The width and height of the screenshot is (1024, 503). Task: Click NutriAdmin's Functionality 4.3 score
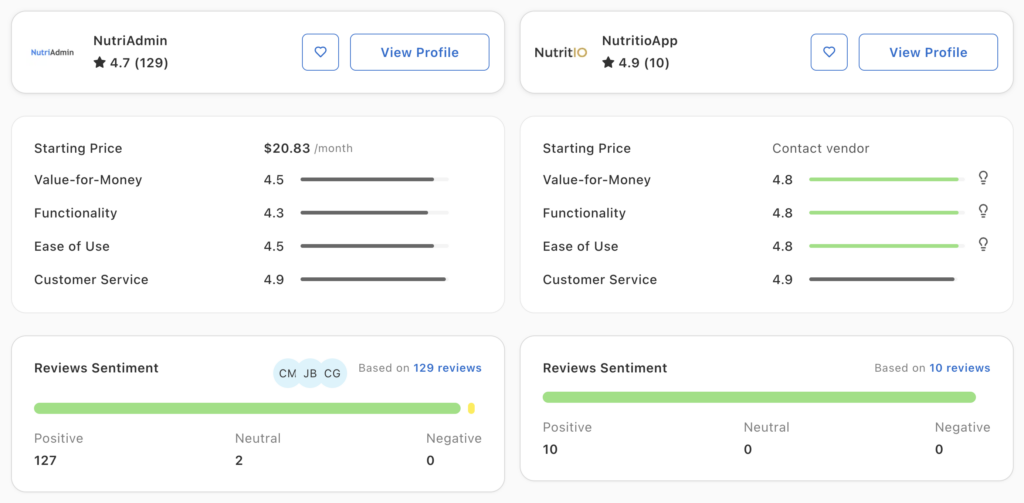[x=274, y=213]
